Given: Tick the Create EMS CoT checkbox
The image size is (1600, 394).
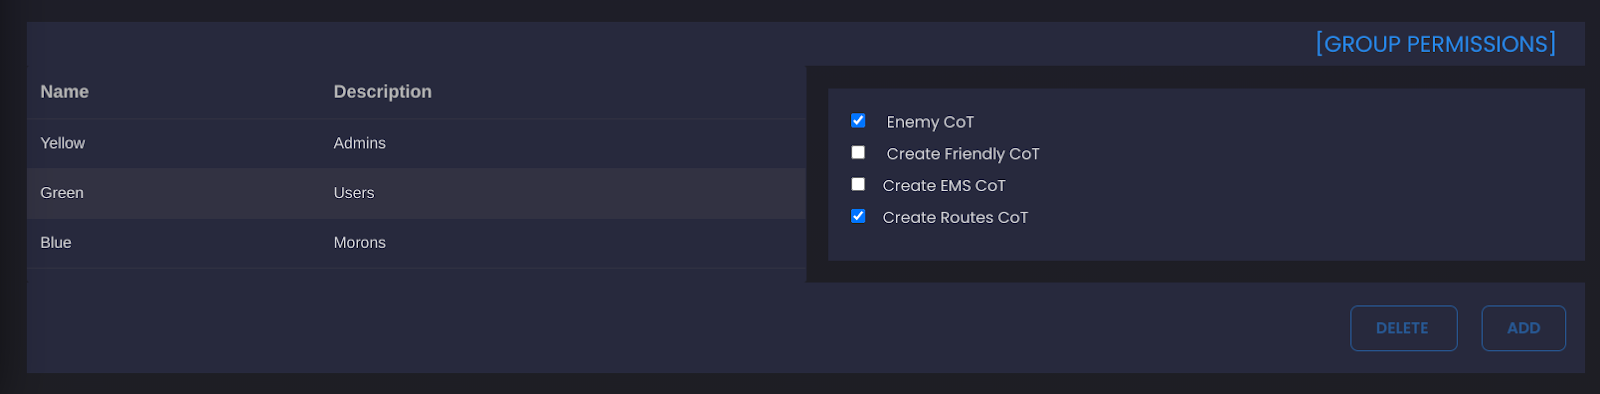Looking at the screenshot, I should [858, 184].
